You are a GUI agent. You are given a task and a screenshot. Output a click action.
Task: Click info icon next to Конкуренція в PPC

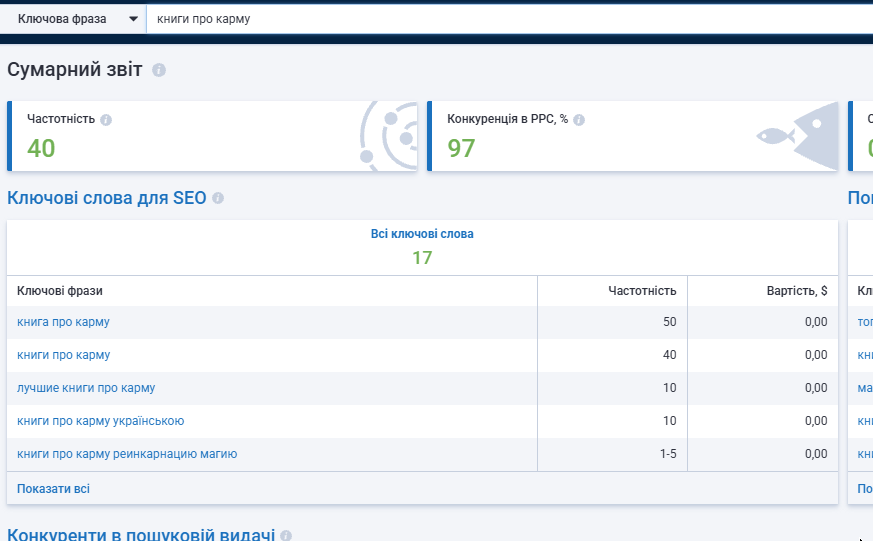point(579,120)
